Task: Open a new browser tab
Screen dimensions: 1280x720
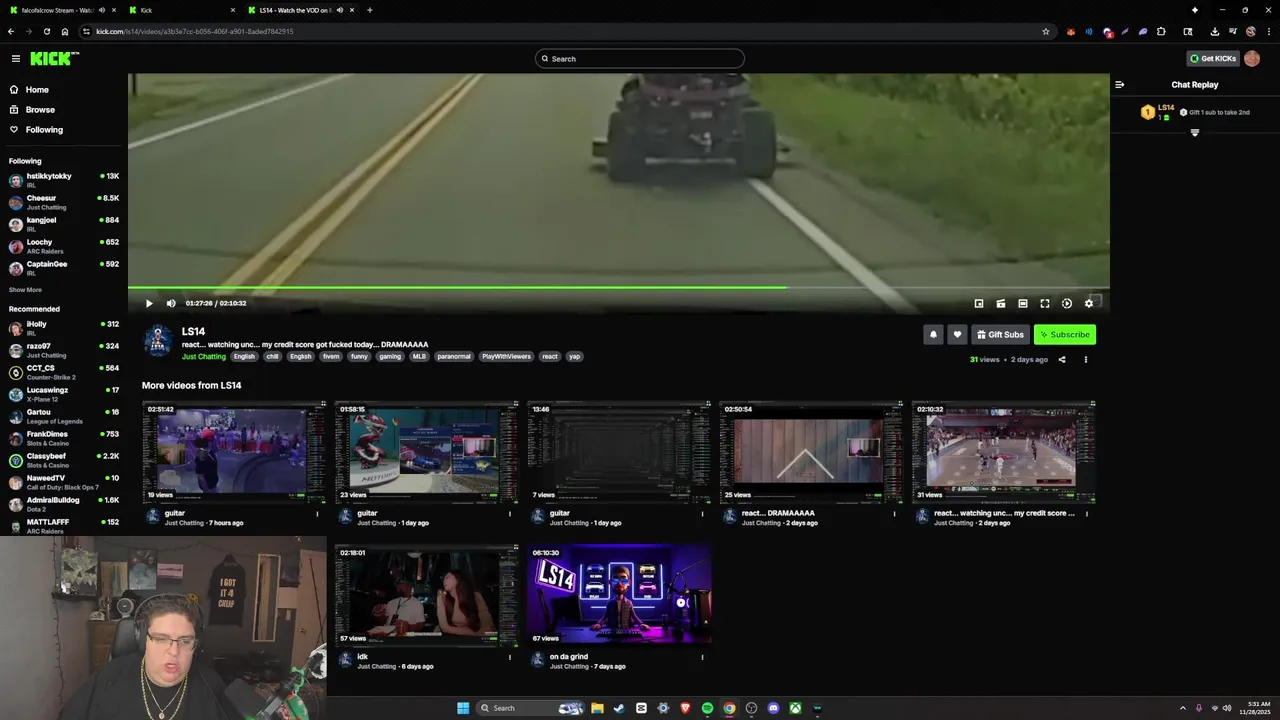Action: (x=370, y=10)
